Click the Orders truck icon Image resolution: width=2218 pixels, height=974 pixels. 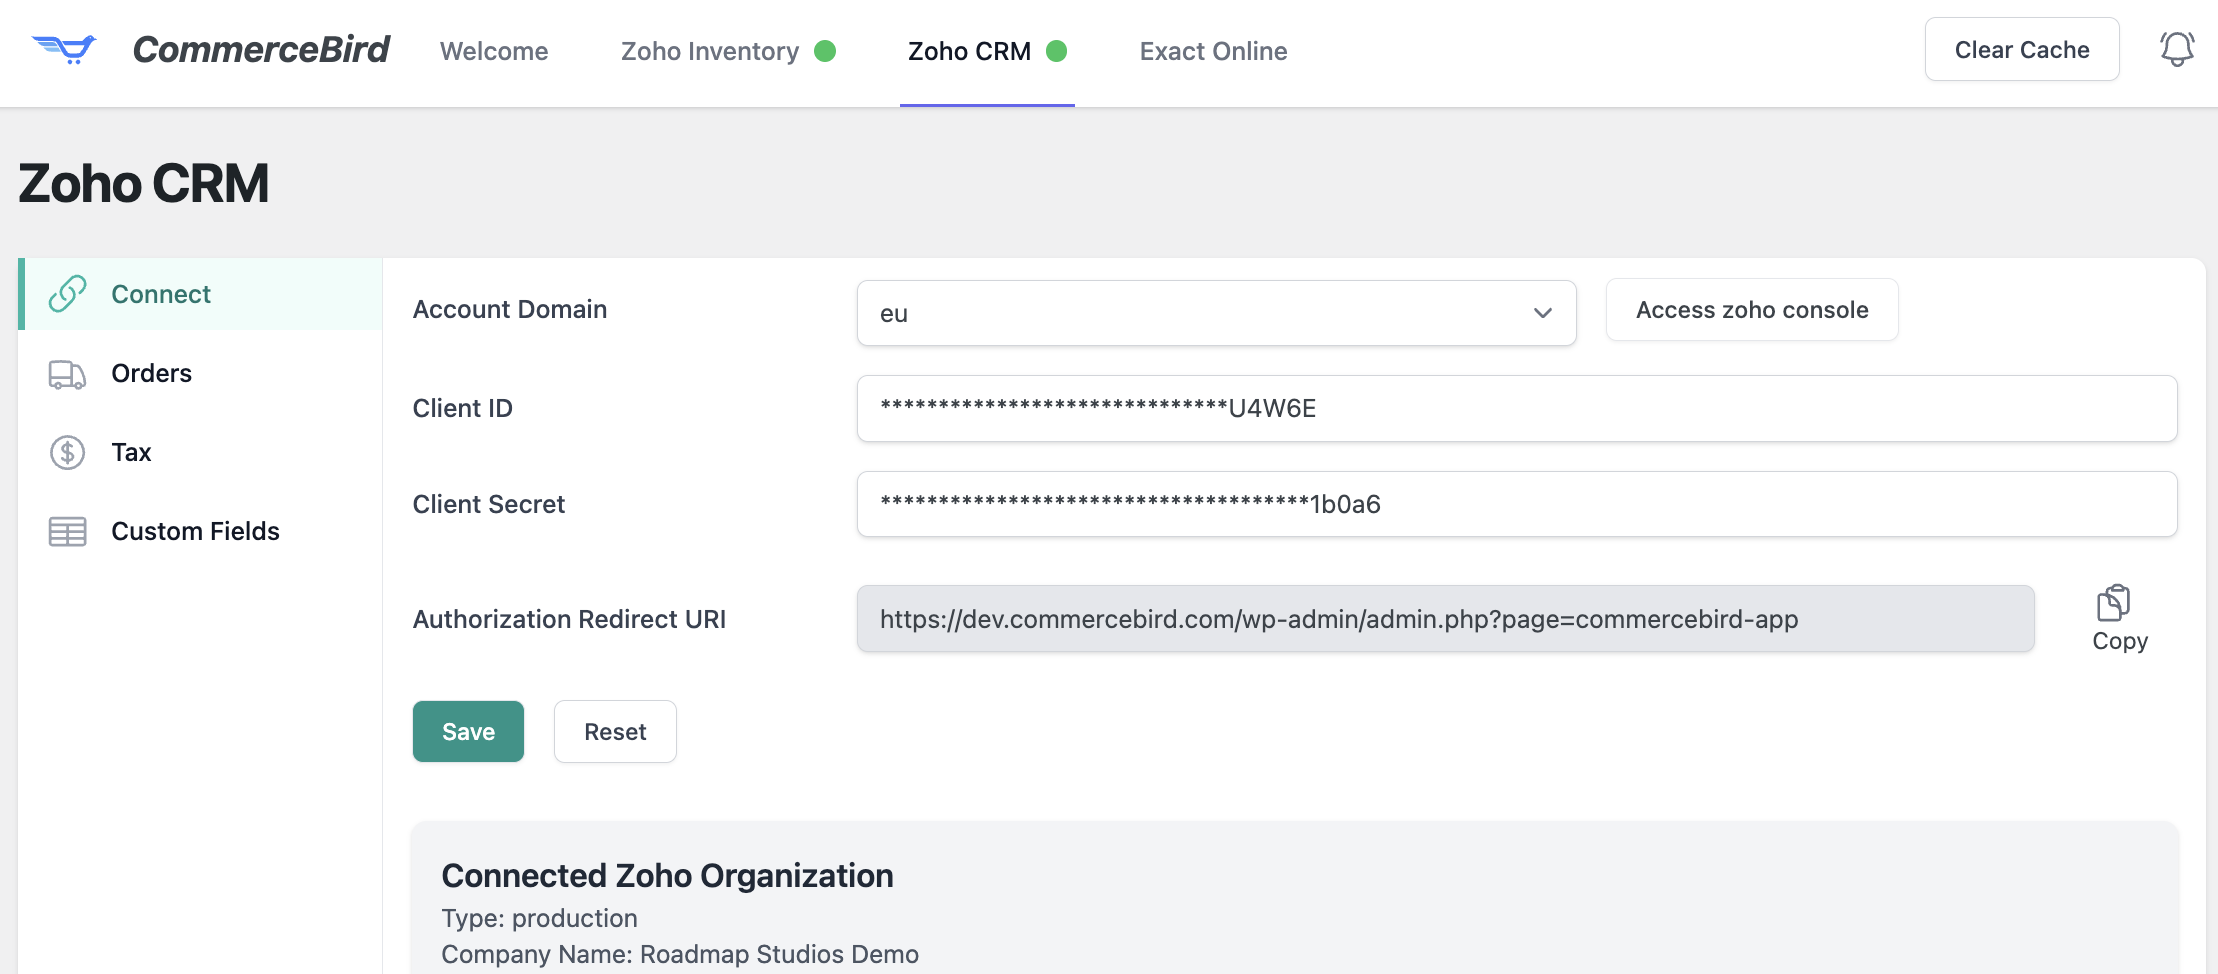[67, 374]
